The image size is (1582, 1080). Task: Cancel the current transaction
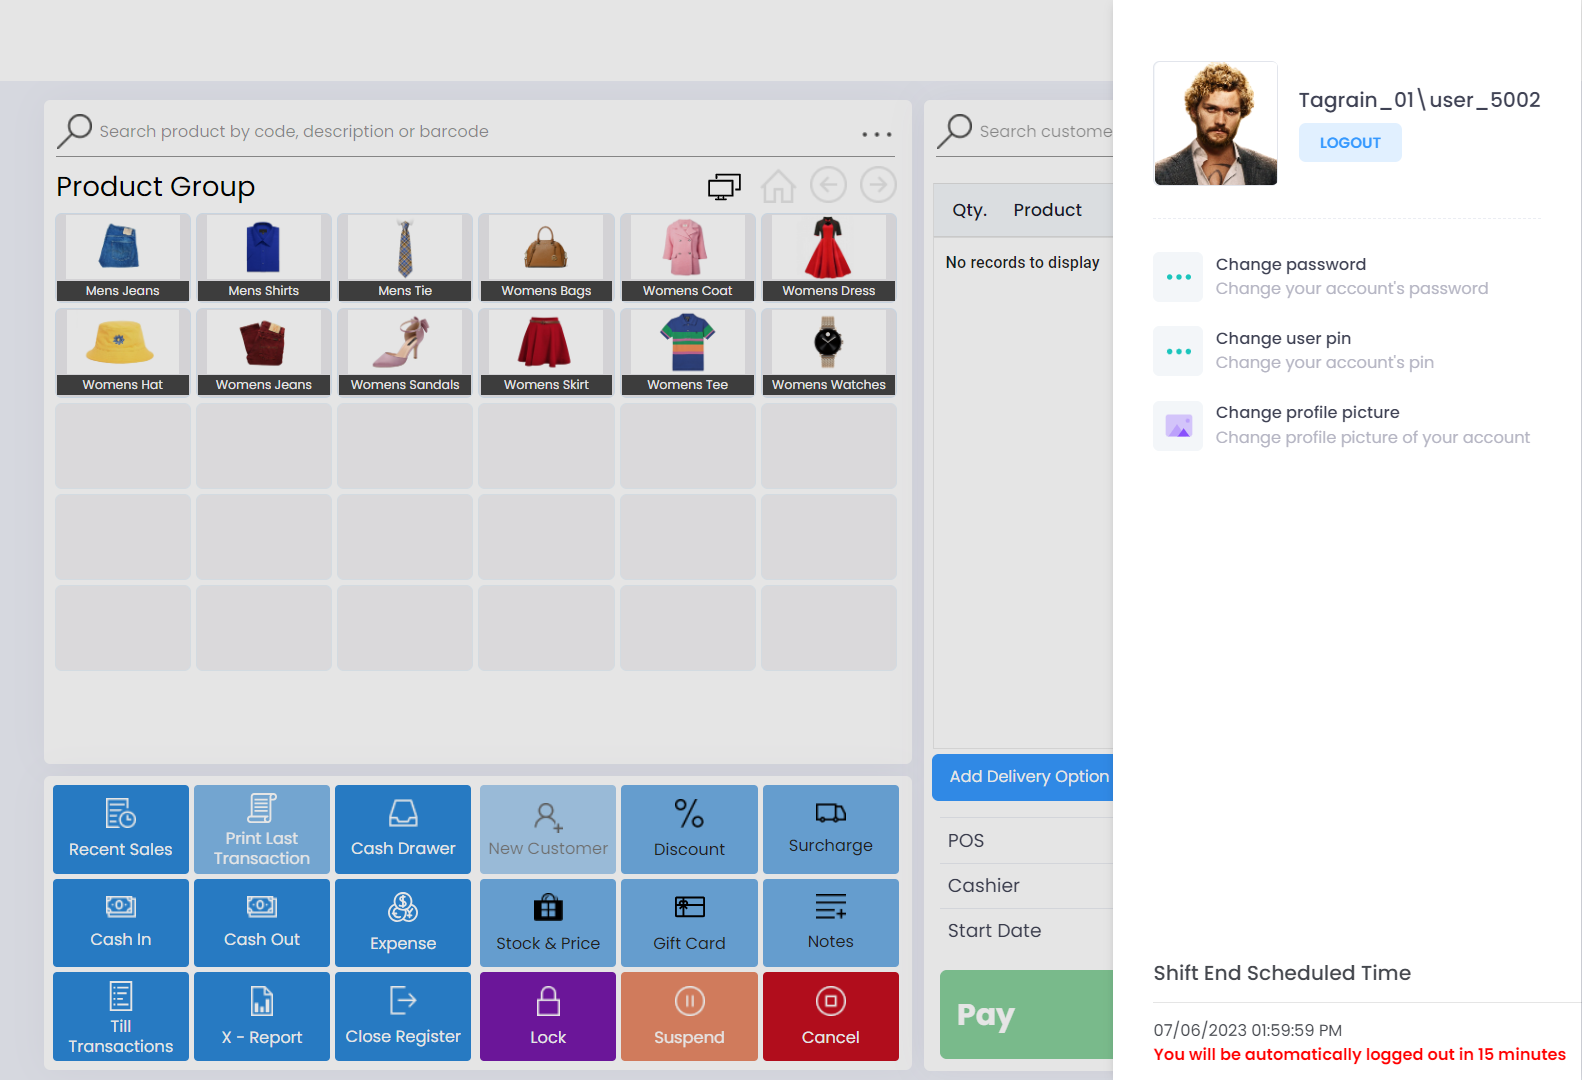click(x=830, y=1016)
